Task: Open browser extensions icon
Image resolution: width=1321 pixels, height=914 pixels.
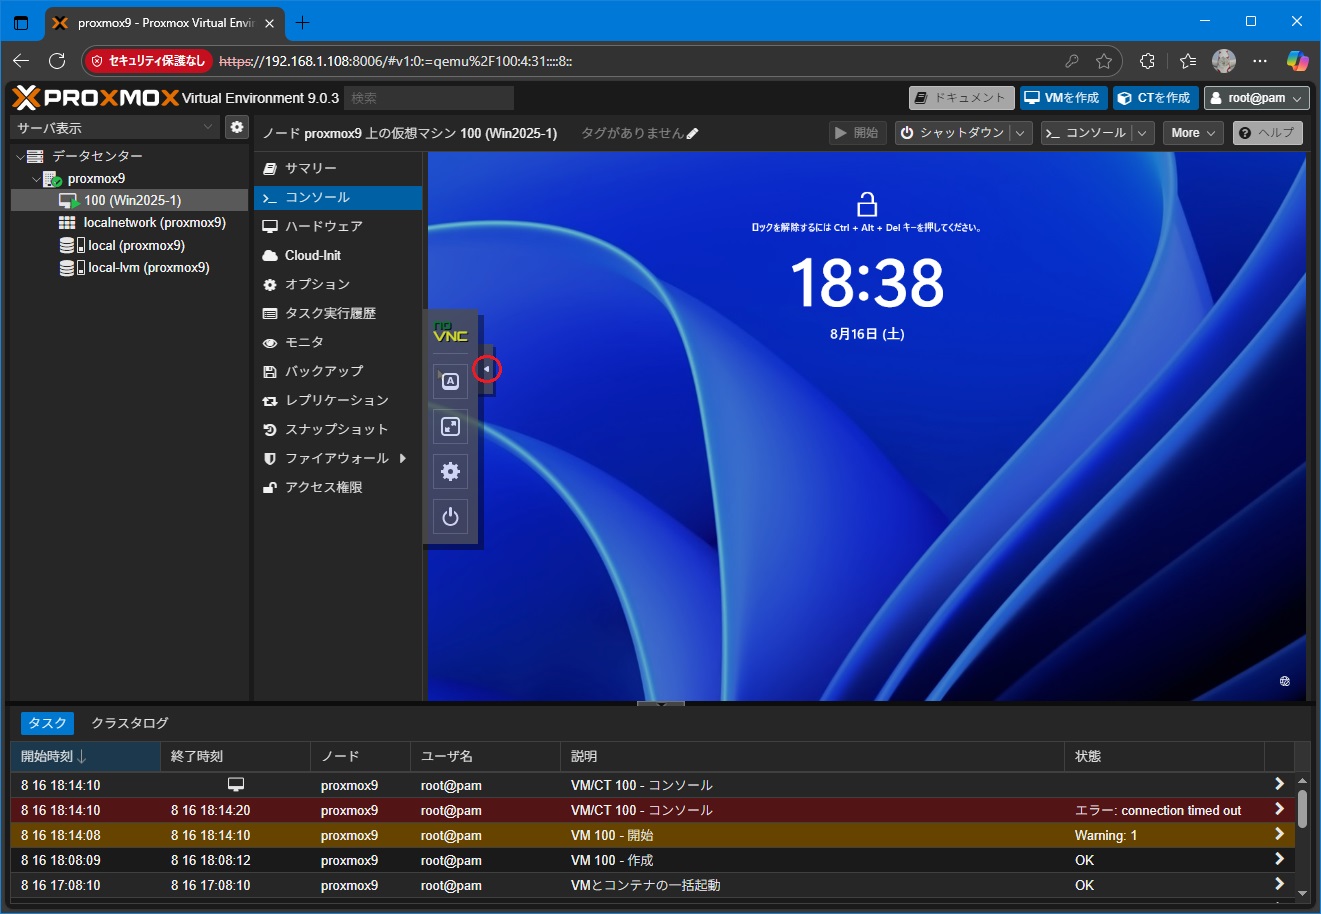Action: [1147, 61]
